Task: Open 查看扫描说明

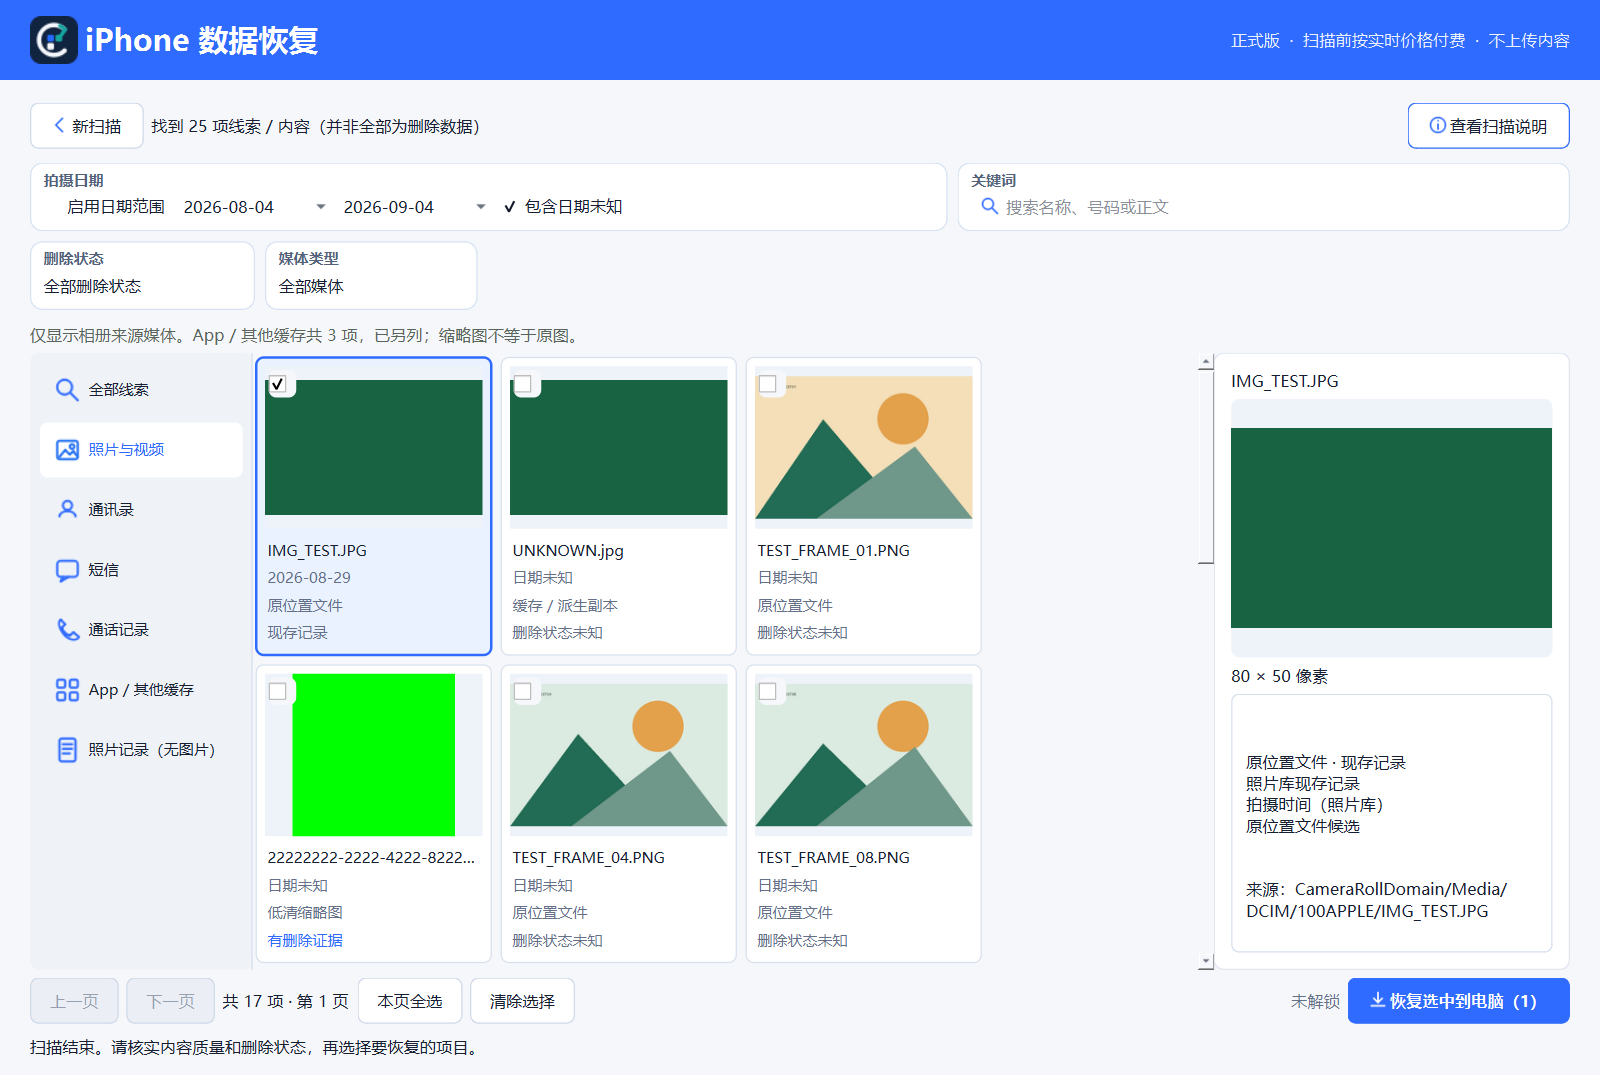Action: (x=1488, y=126)
